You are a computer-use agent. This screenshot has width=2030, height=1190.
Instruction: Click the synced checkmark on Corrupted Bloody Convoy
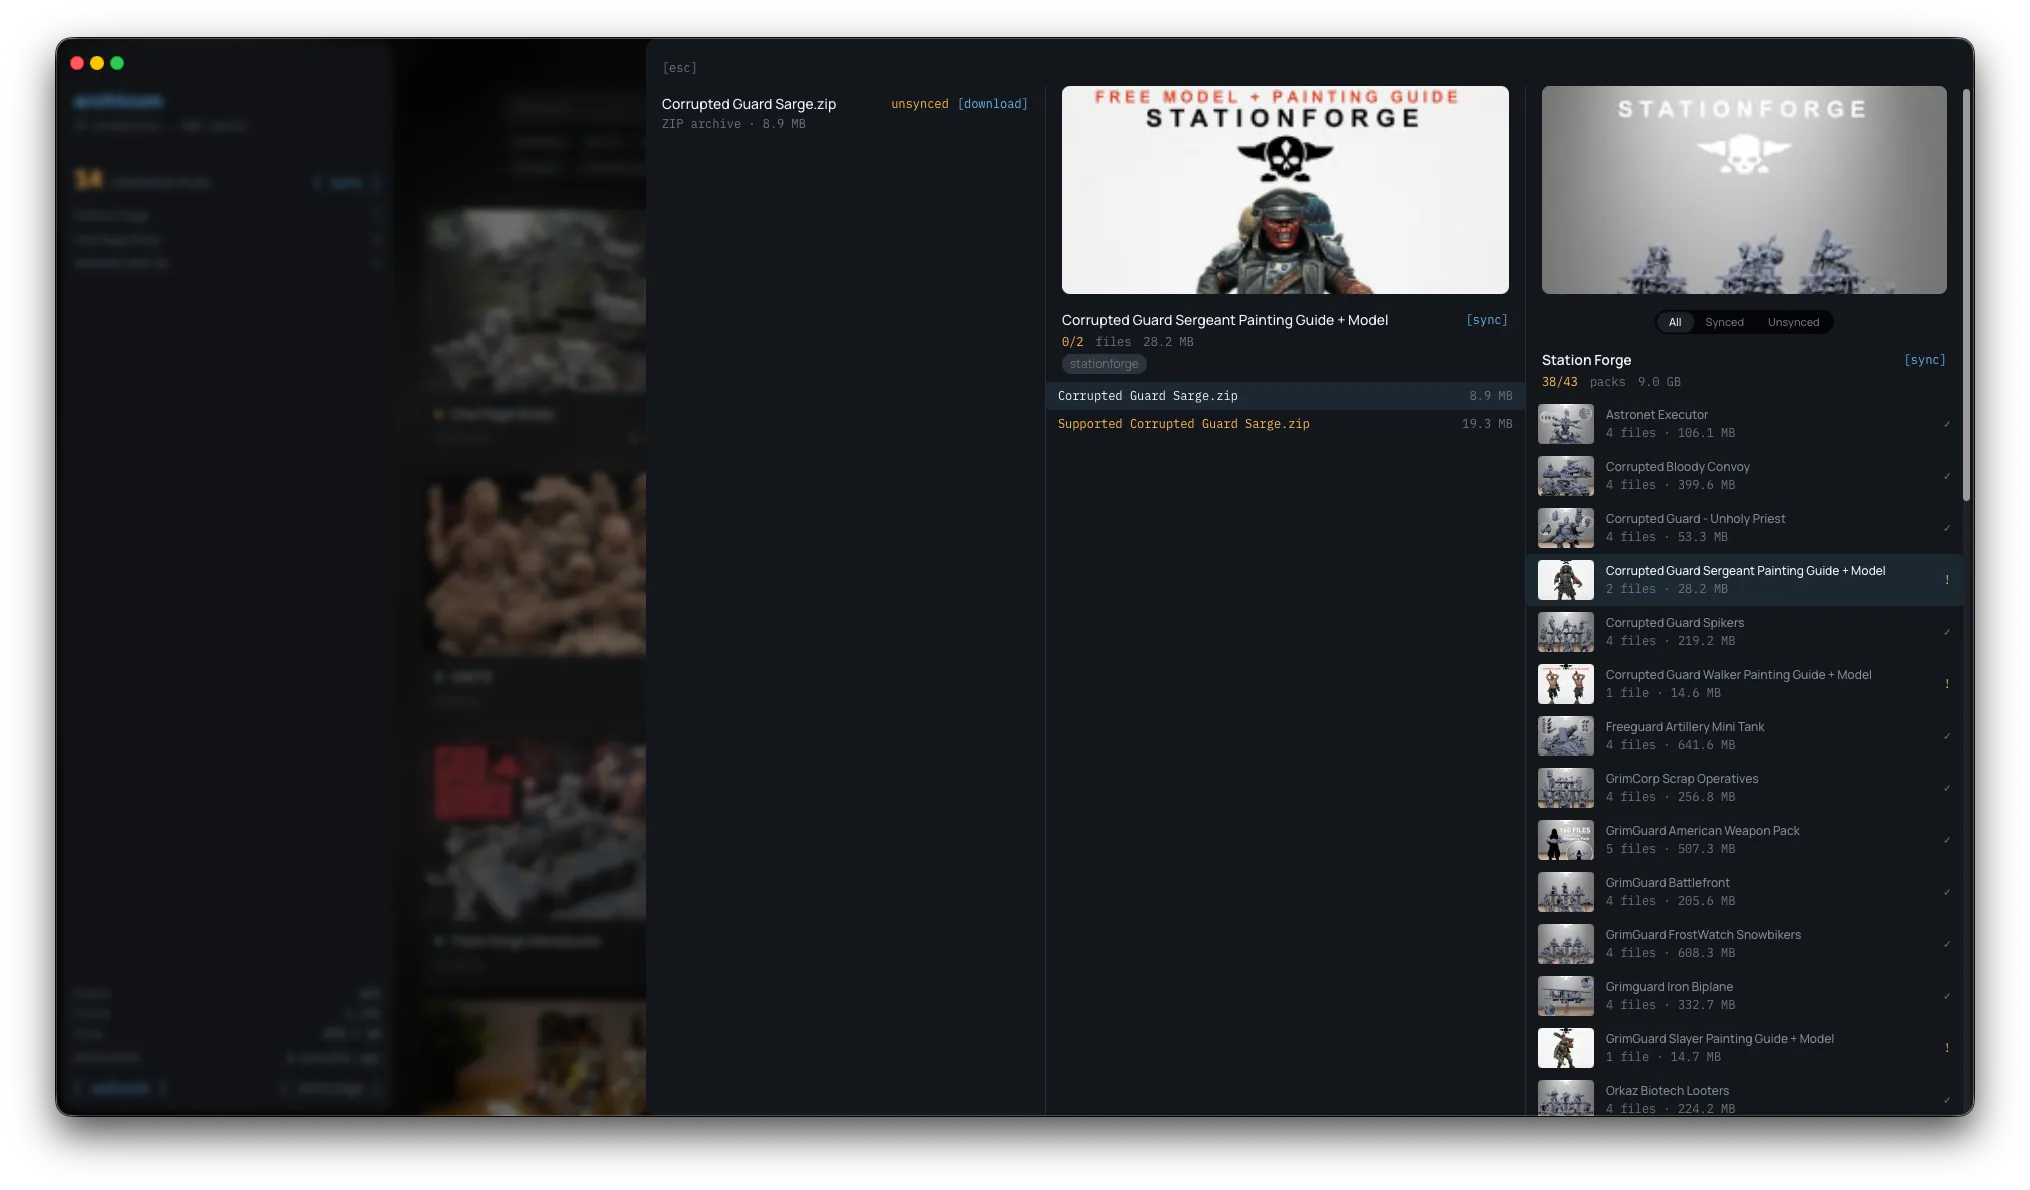click(x=1946, y=476)
